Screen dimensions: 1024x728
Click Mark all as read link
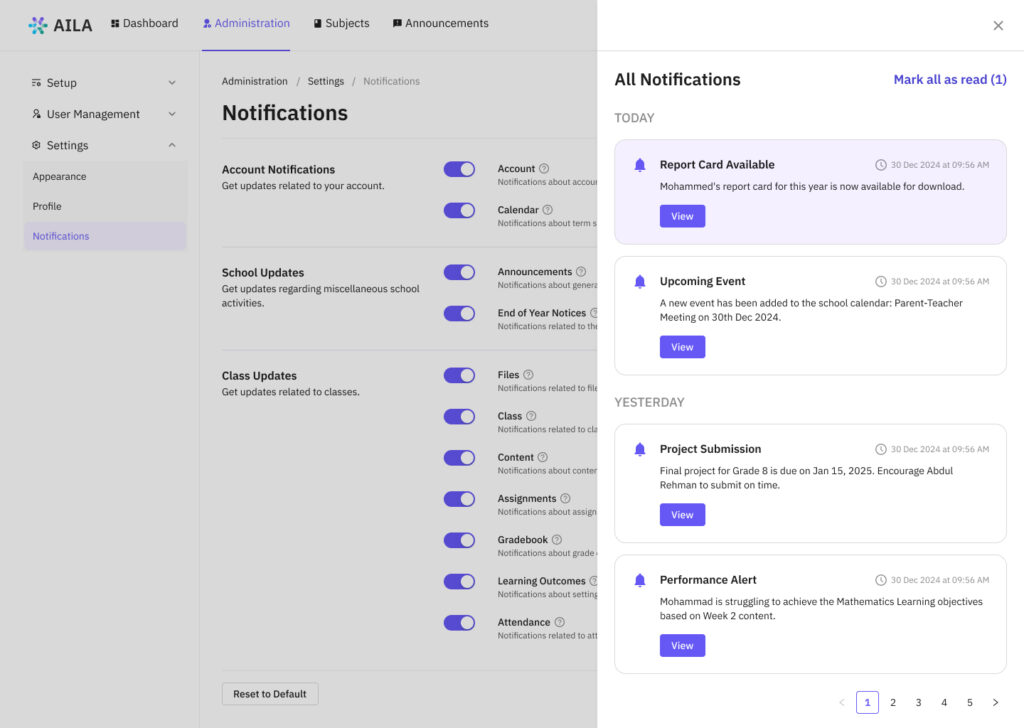click(x=949, y=80)
